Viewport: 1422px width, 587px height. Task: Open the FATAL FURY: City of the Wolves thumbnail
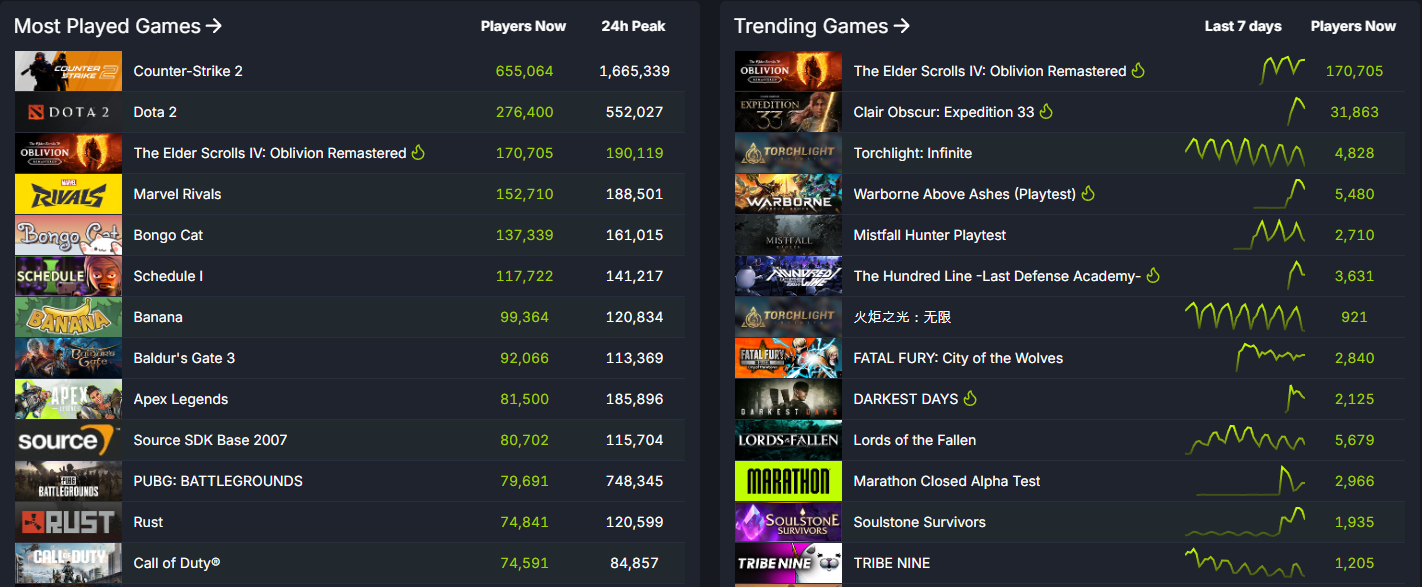[x=788, y=358]
